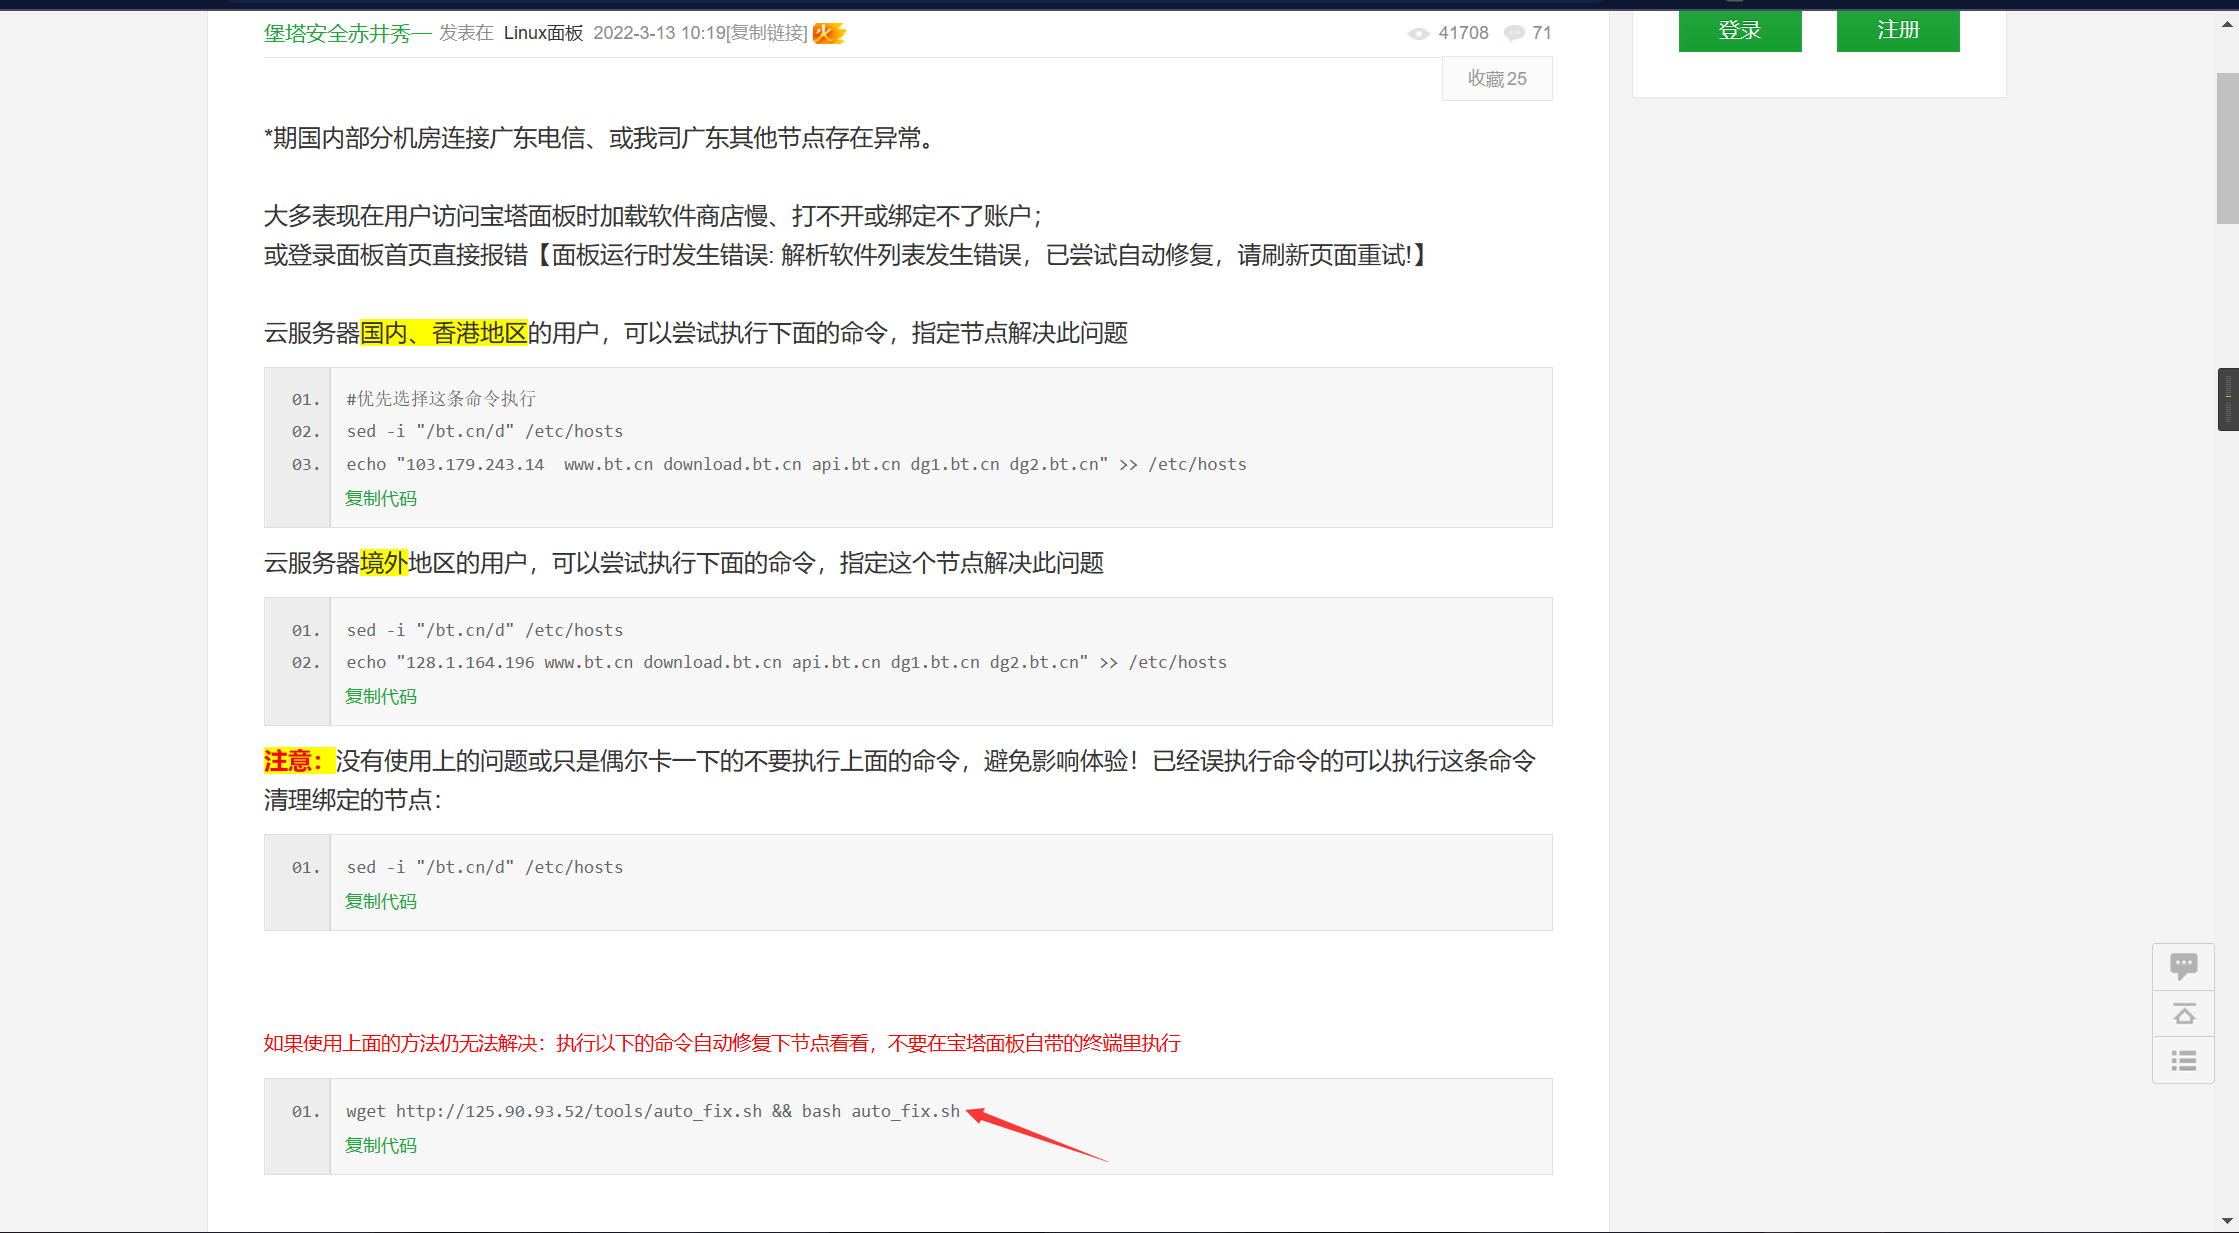Copy code of the single sed cleanup block
2239x1233 pixels.
click(381, 901)
